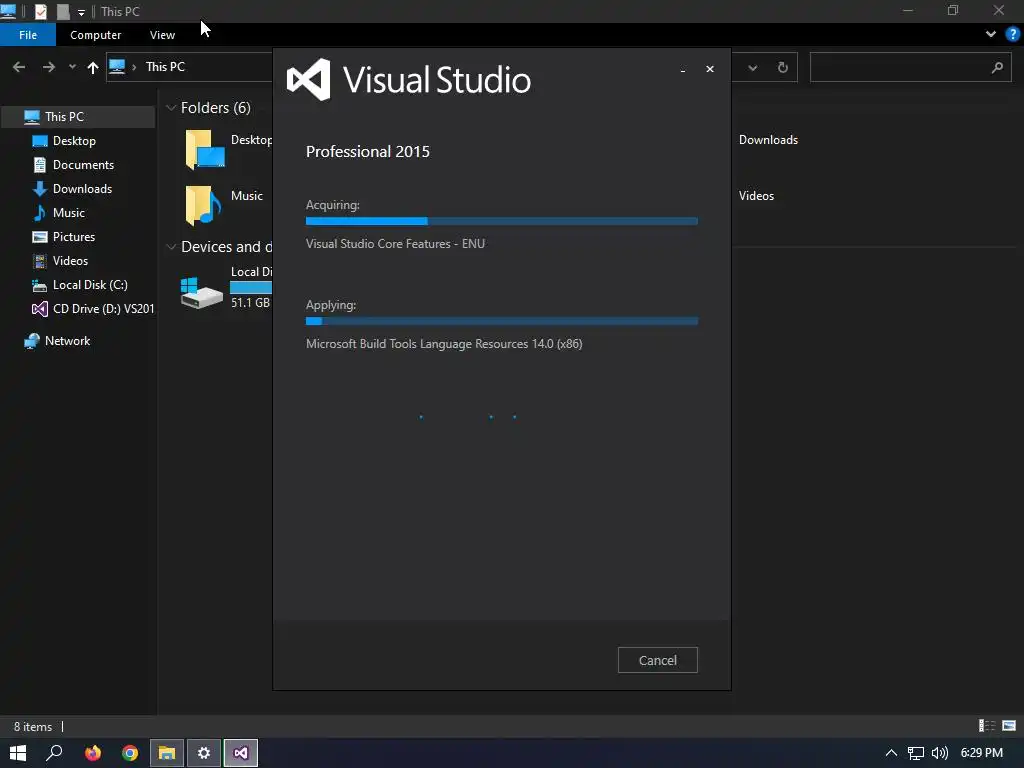Switch to details view layout
The height and width of the screenshot is (768, 1024).
(987, 726)
